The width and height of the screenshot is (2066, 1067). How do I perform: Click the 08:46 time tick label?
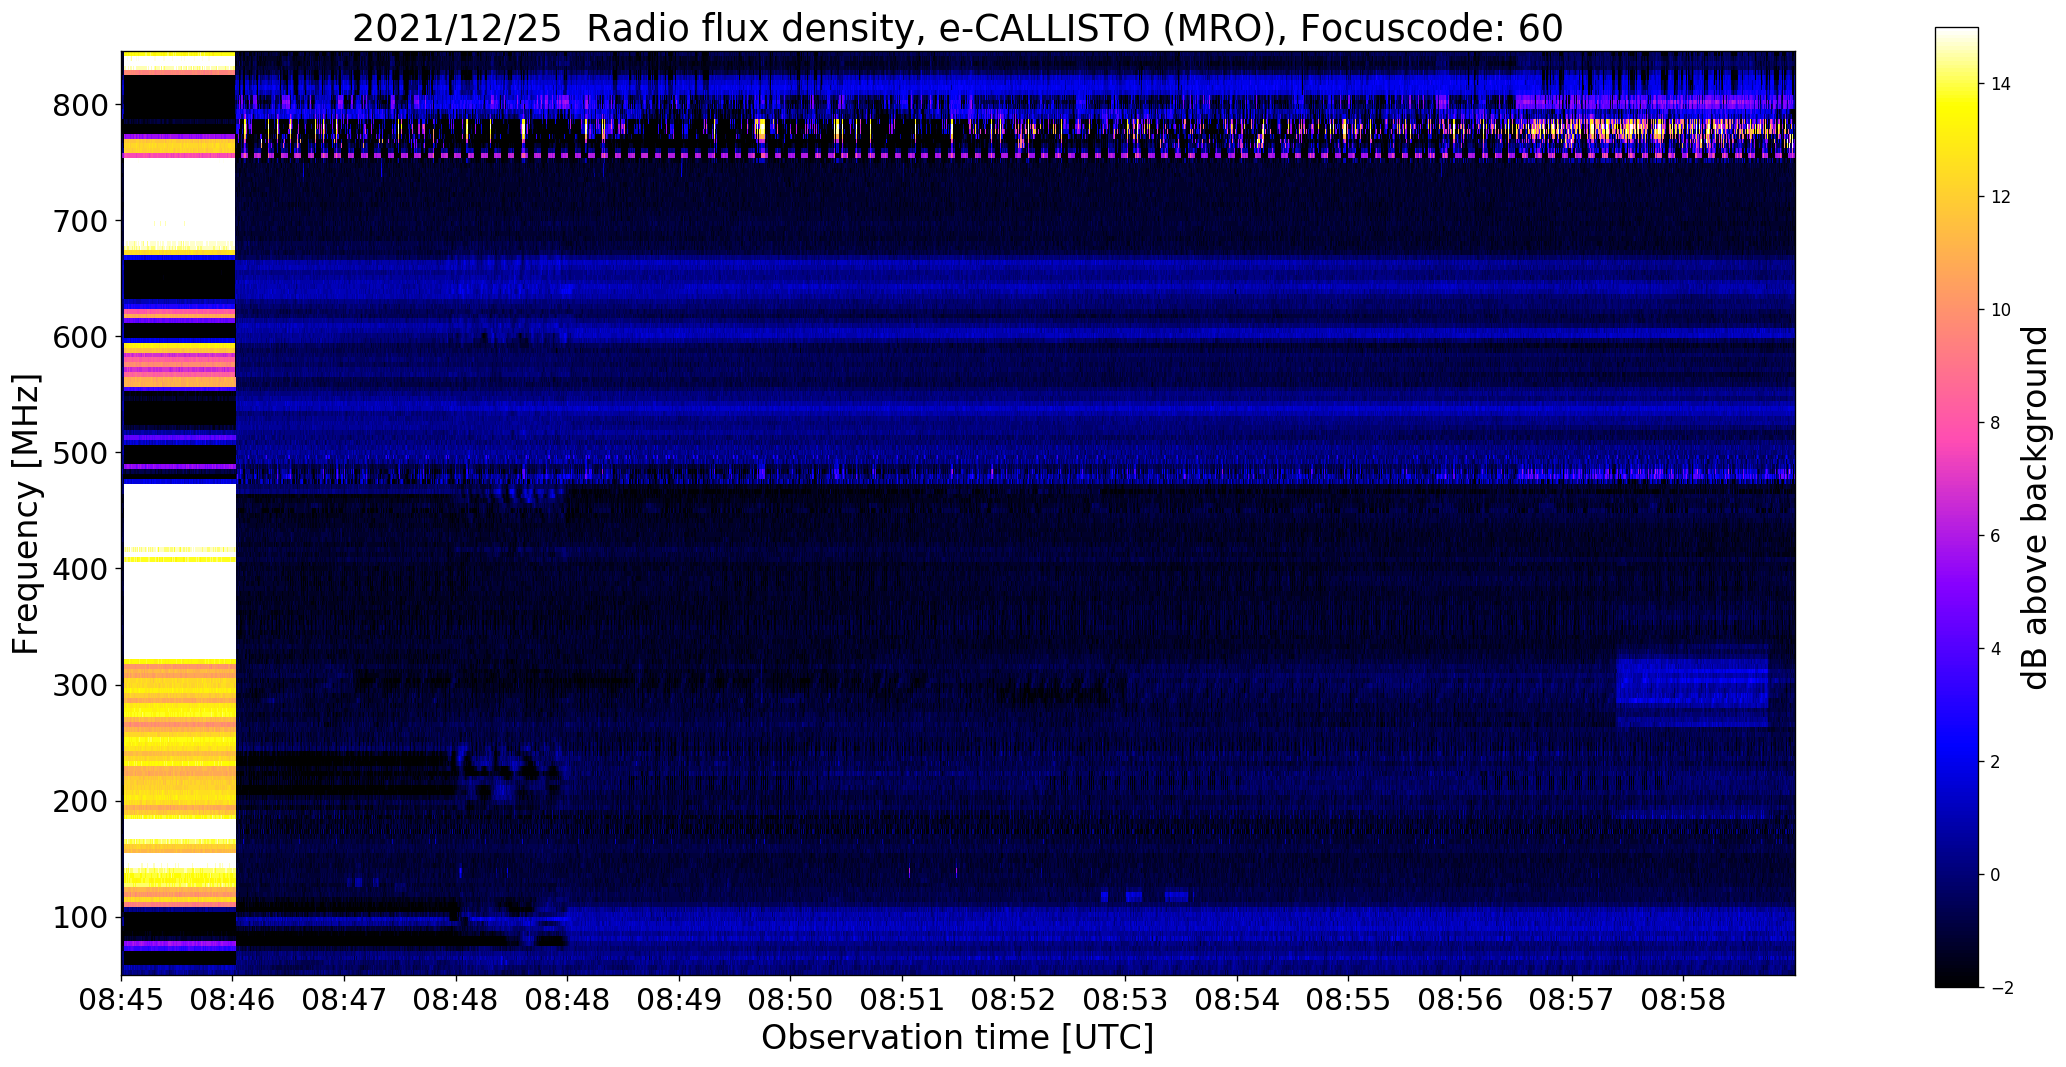point(233,1001)
